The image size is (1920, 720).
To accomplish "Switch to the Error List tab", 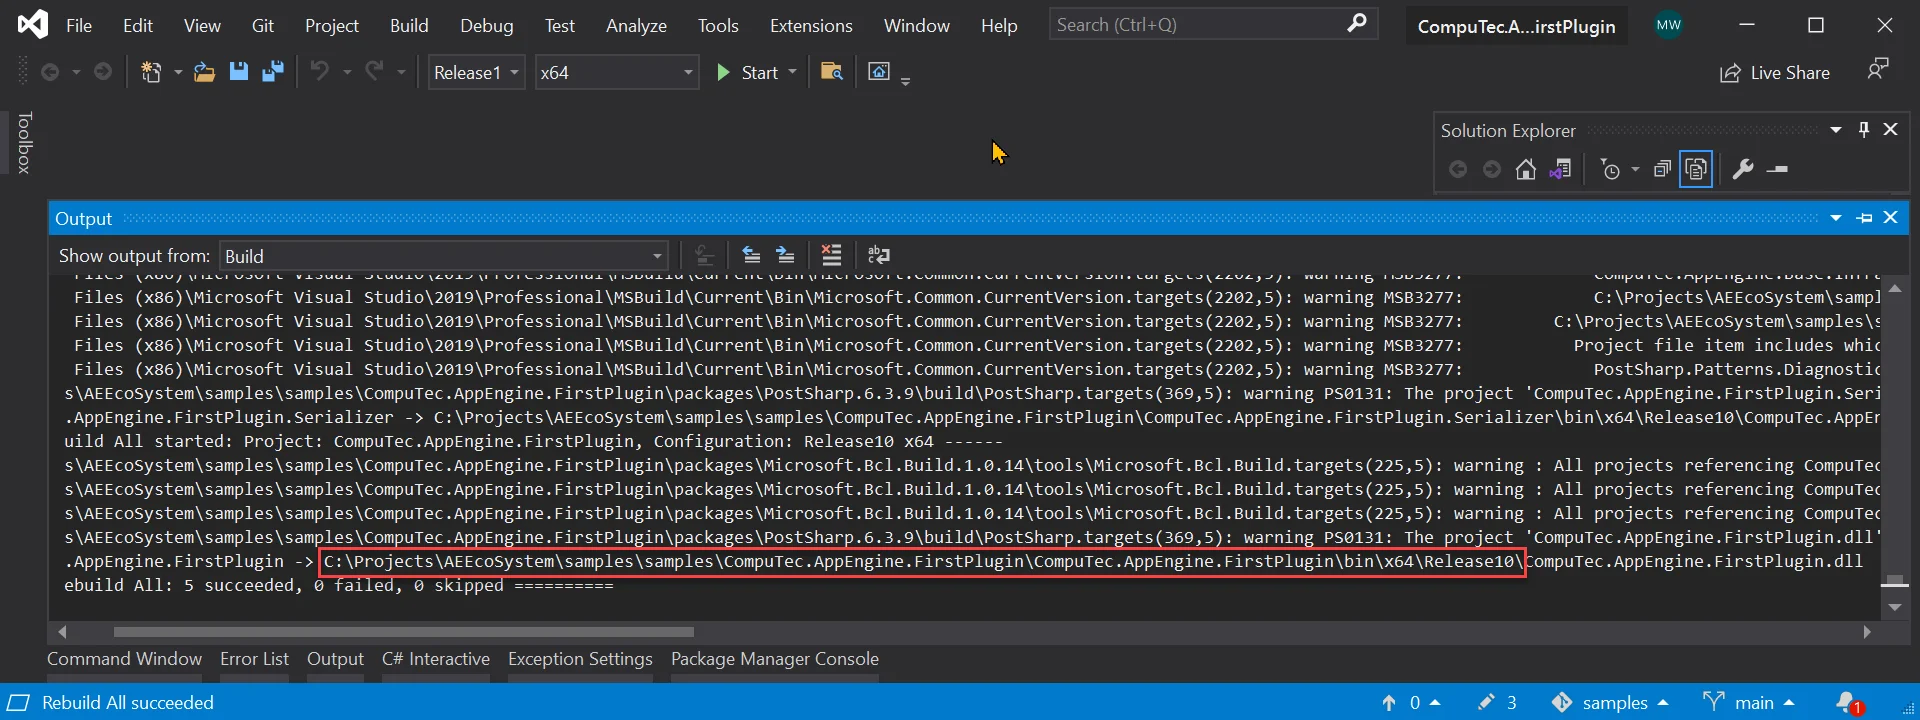I will click(254, 659).
